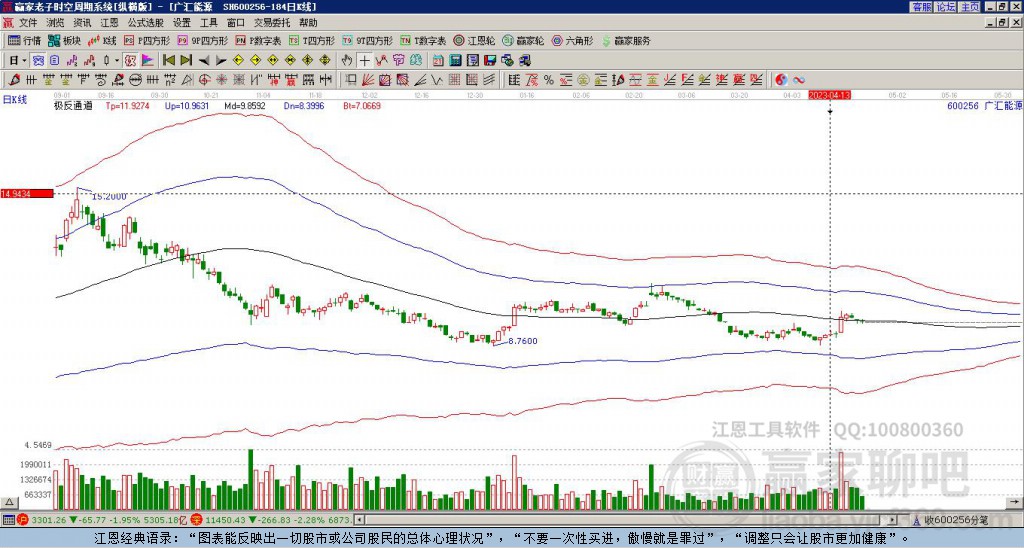Open the T数字表 tool
The width and height of the screenshot is (1024, 548).
pyautogui.click(x=423, y=40)
